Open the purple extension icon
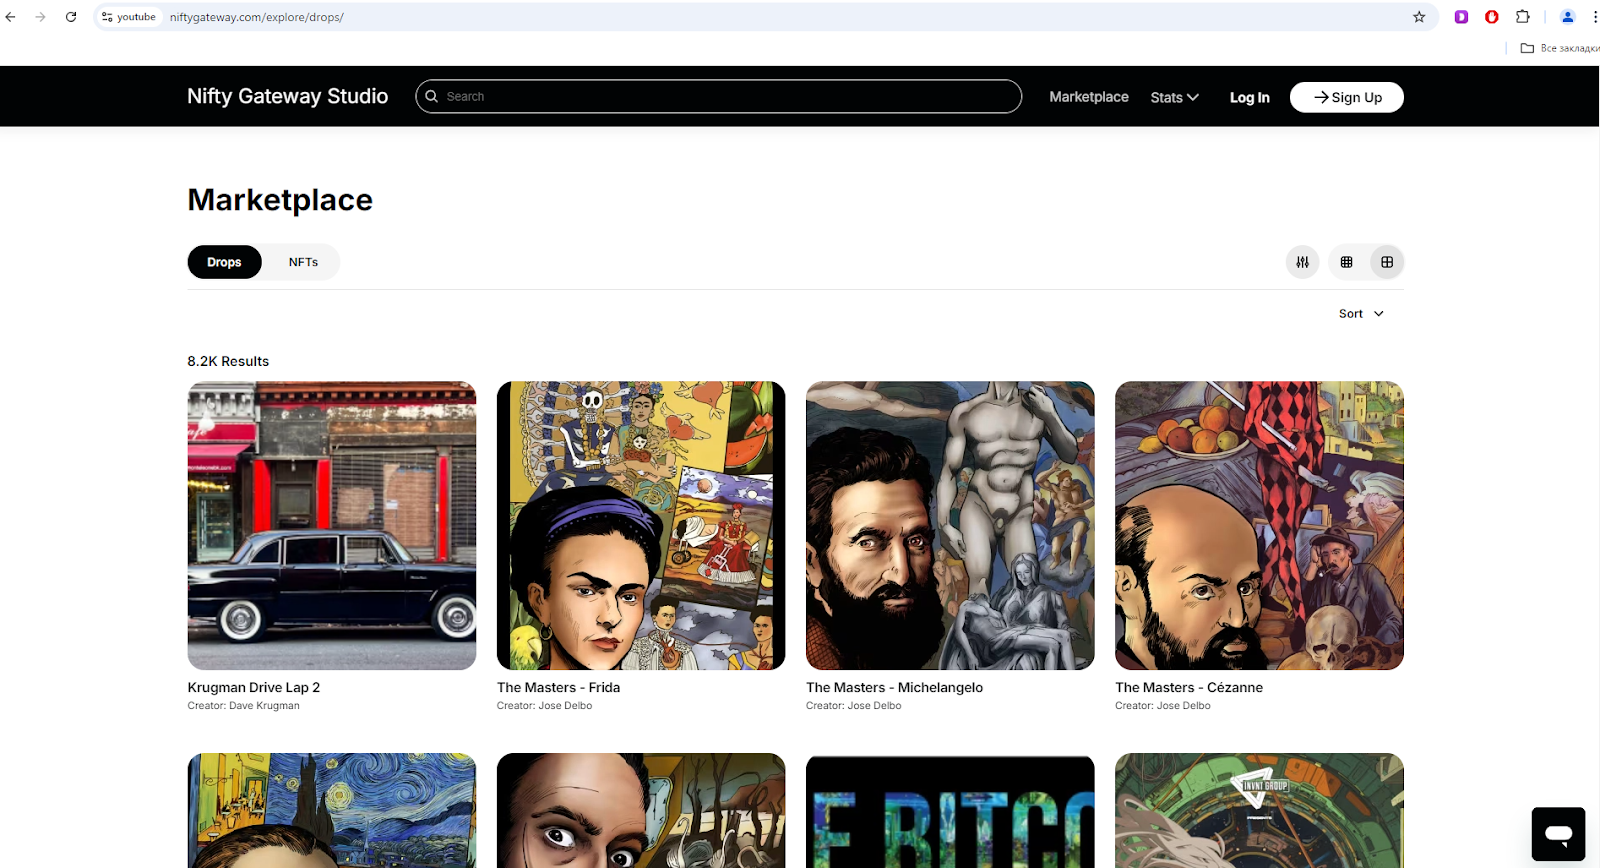This screenshot has height=868, width=1600. tap(1461, 17)
